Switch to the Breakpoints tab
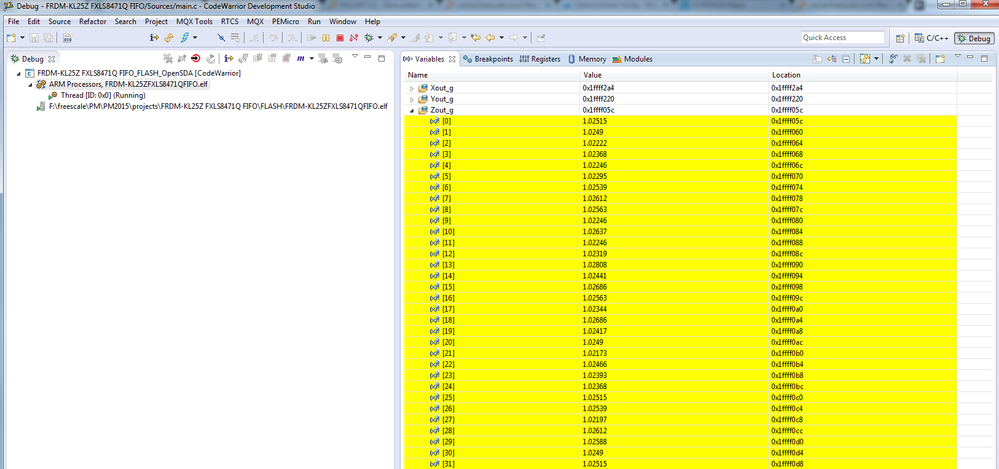The image size is (999, 469). [487, 59]
